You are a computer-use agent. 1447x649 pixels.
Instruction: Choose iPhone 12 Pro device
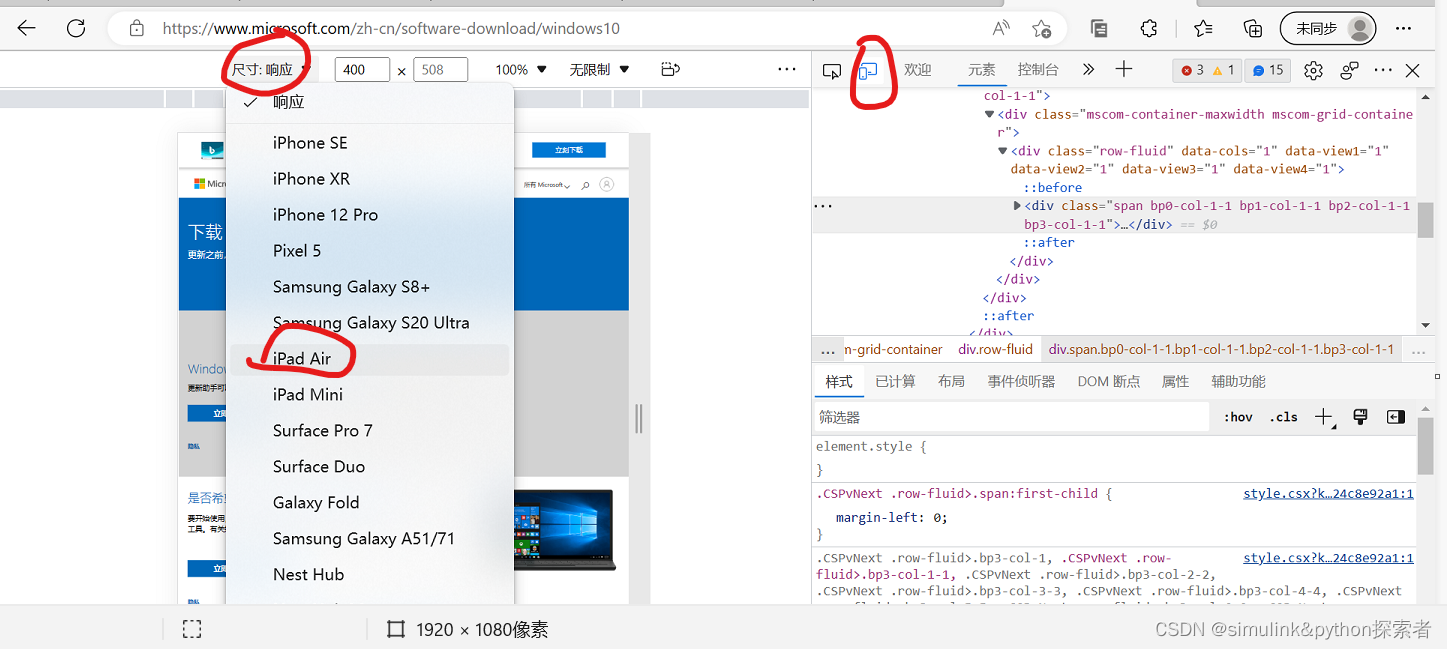pos(370,215)
